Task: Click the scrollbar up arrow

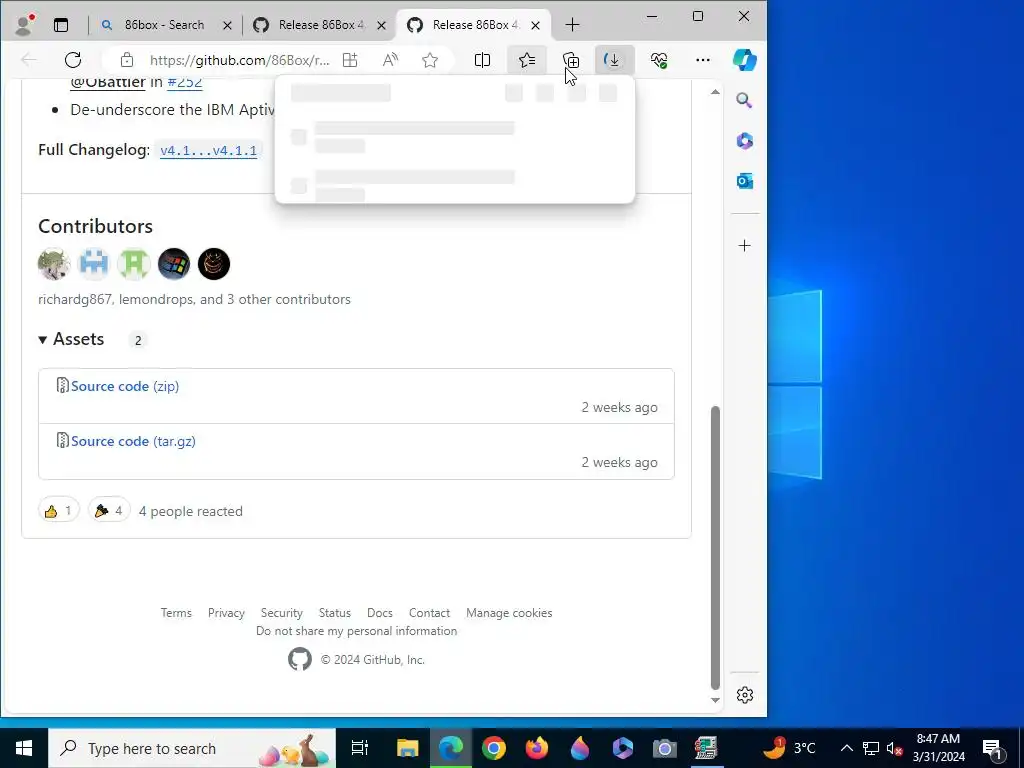Action: pyautogui.click(x=715, y=92)
